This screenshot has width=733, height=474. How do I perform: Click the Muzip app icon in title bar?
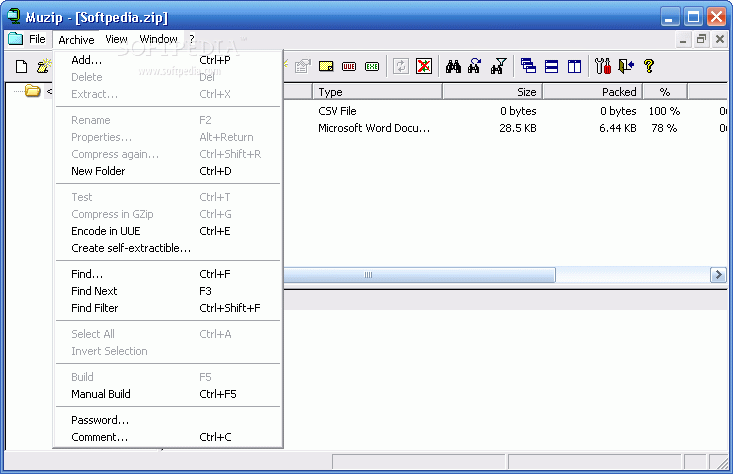[14, 16]
